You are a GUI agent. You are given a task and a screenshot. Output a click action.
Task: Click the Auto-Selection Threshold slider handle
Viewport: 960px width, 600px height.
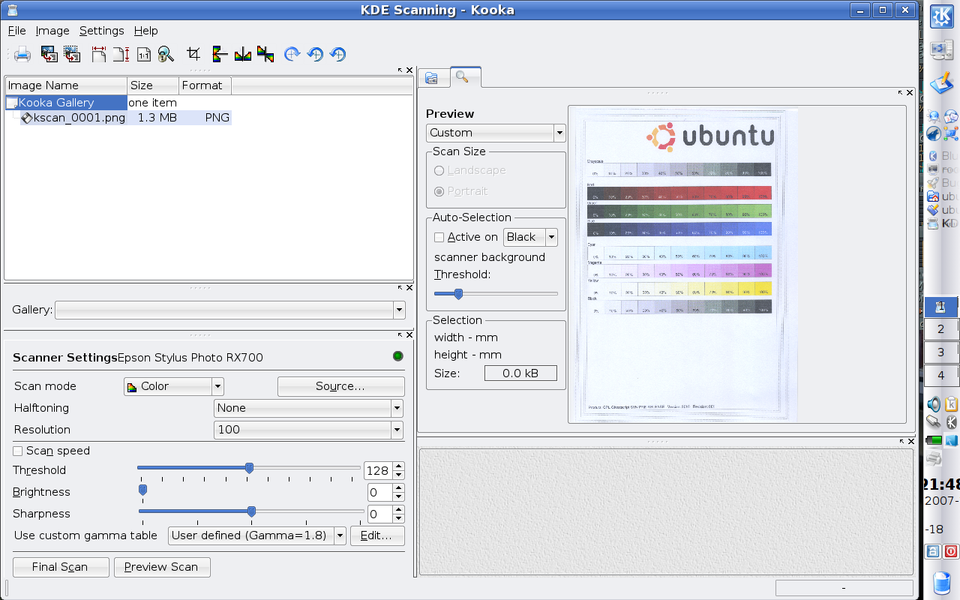click(x=458, y=294)
